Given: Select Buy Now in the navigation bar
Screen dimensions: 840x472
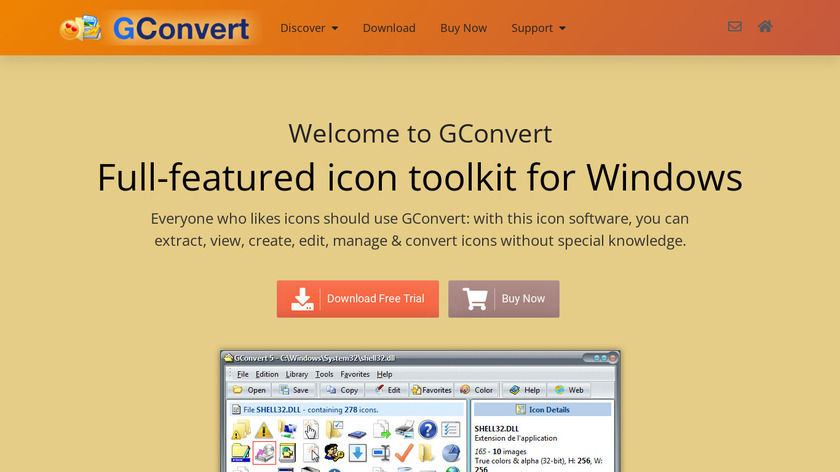Looking at the screenshot, I should (463, 28).
